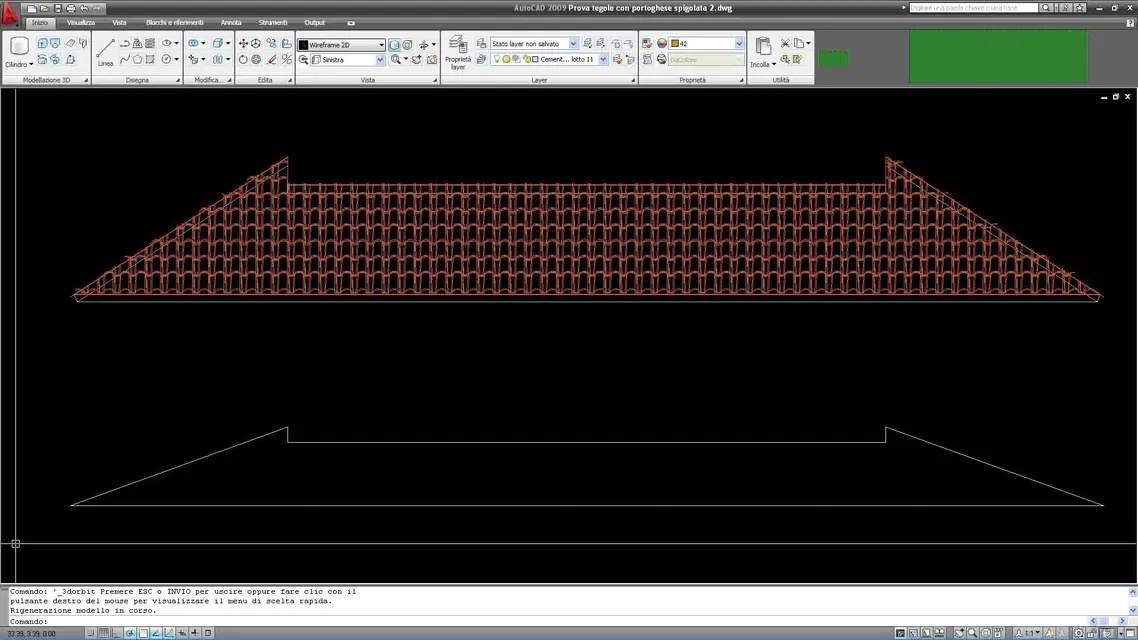1138x640 pixels.
Task: Open the Stato layer non salvato dropdown
Action: point(573,44)
